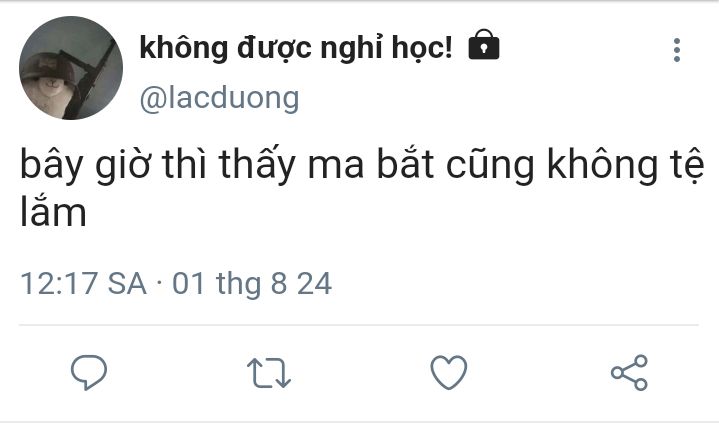The image size is (719, 424).
Task: Retweet this post using the arrows icon
Action: tap(269, 373)
